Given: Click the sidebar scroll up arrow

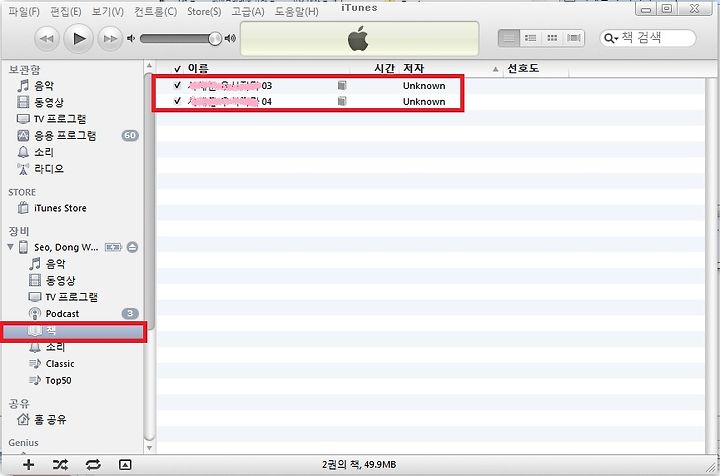Looking at the screenshot, I should pyautogui.click(x=149, y=66).
